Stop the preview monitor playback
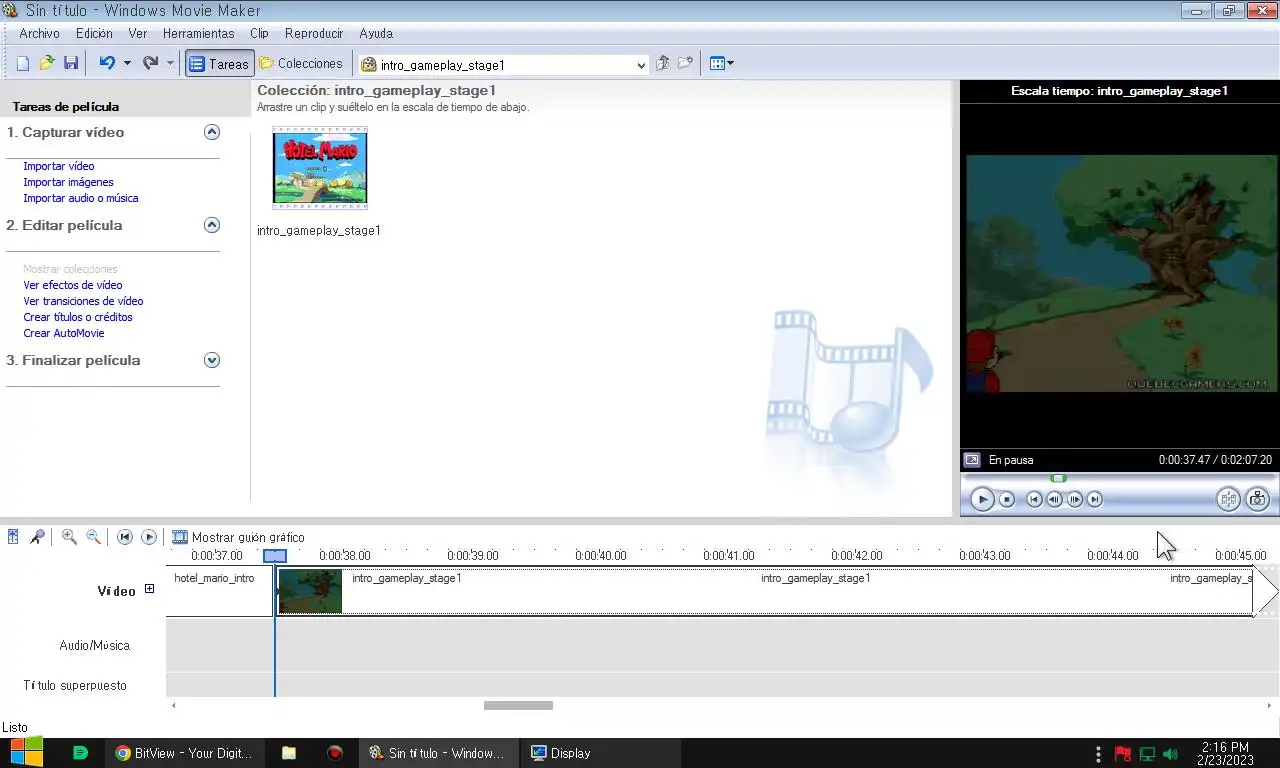1280x768 pixels. pyautogui.click(x=1007, y=499)
